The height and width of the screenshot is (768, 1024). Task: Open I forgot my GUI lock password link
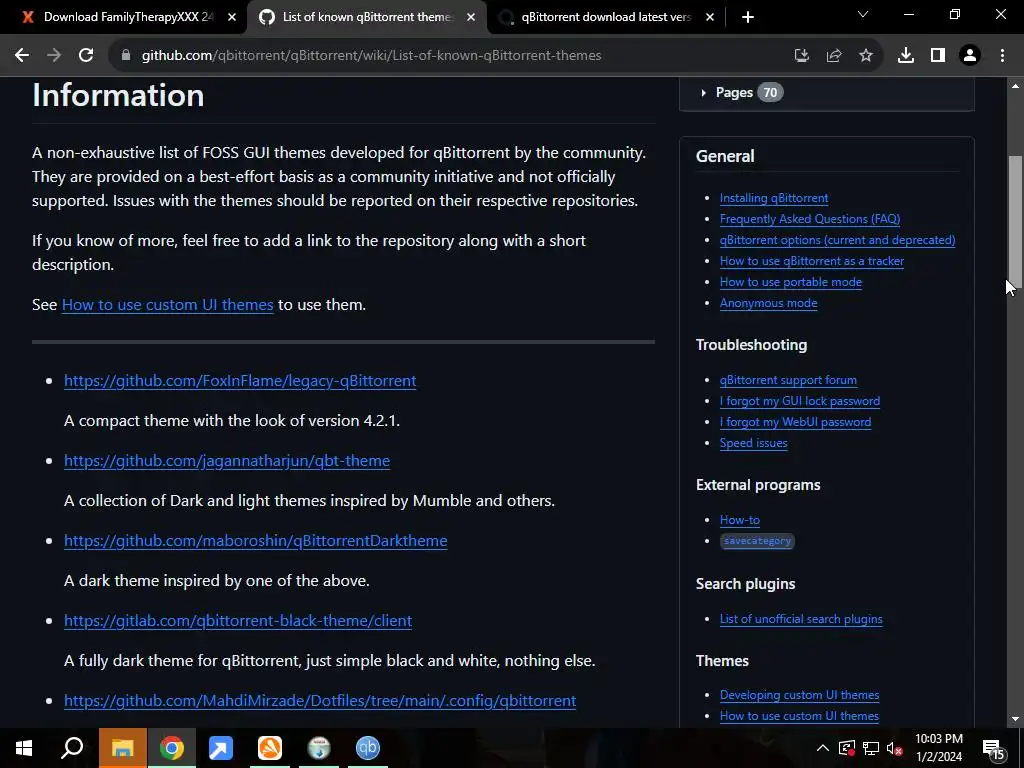800,401
